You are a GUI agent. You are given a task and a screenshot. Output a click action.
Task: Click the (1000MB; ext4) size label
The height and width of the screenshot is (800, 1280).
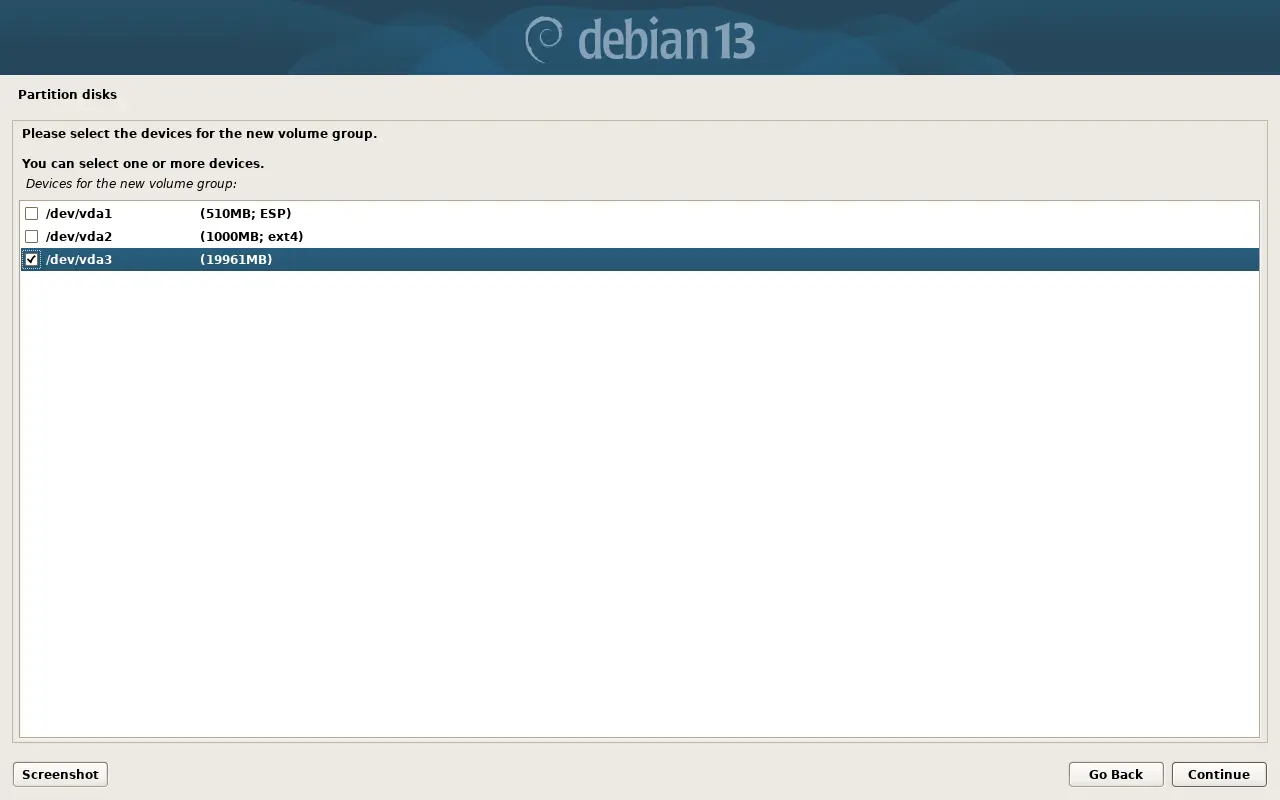coord(252,237)
